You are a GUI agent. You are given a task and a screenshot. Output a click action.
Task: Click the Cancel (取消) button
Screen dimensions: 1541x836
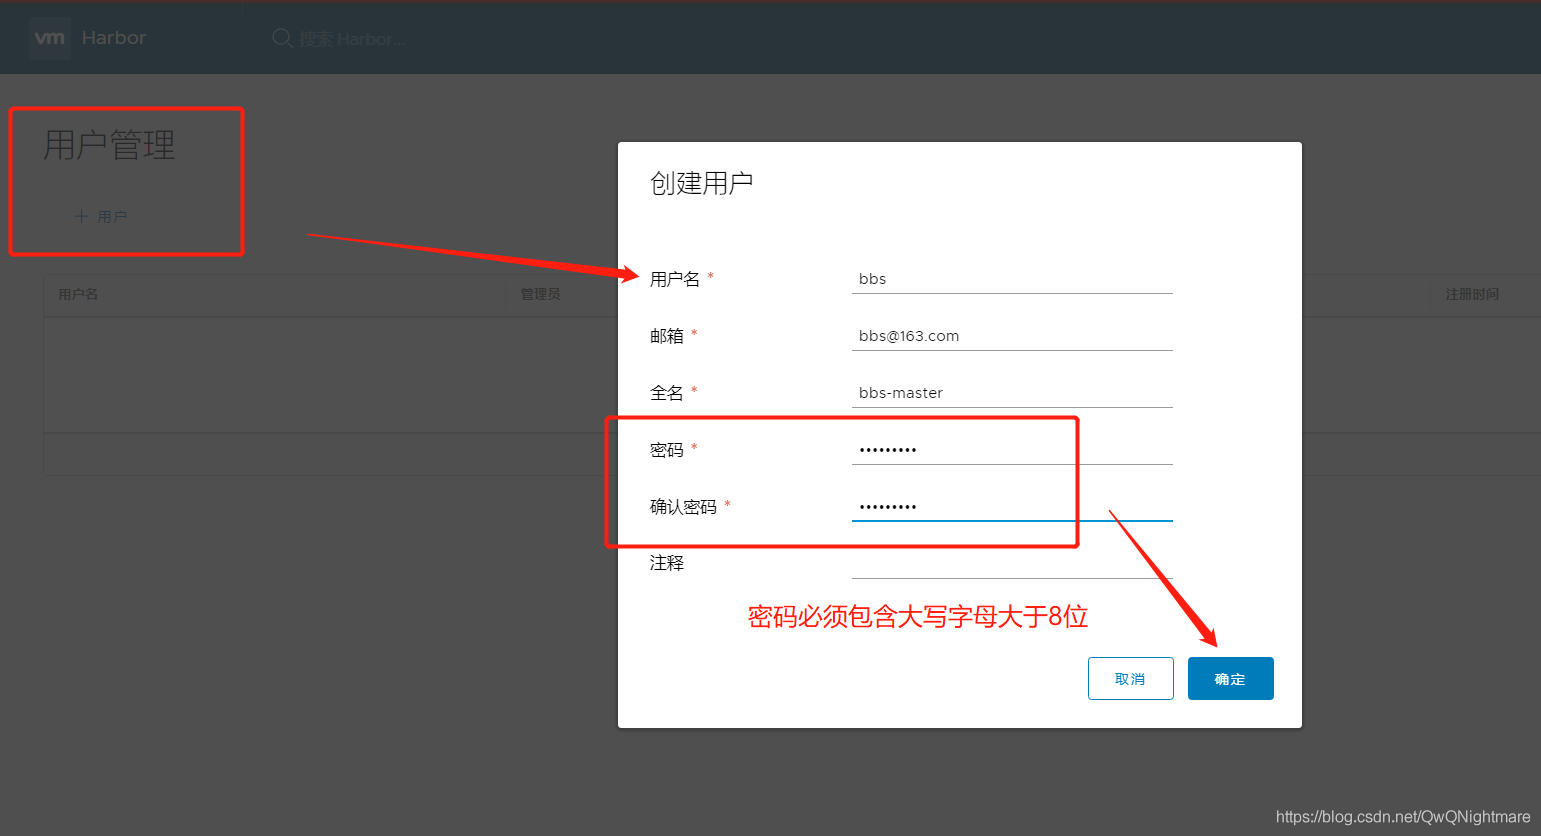tap(1131, 679)
